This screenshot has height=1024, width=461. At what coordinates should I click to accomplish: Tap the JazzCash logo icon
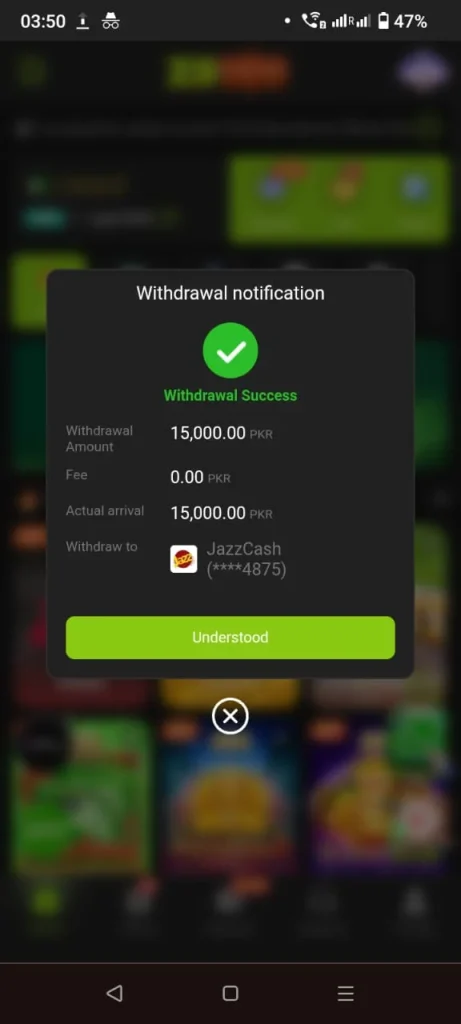tap(183, 559)
